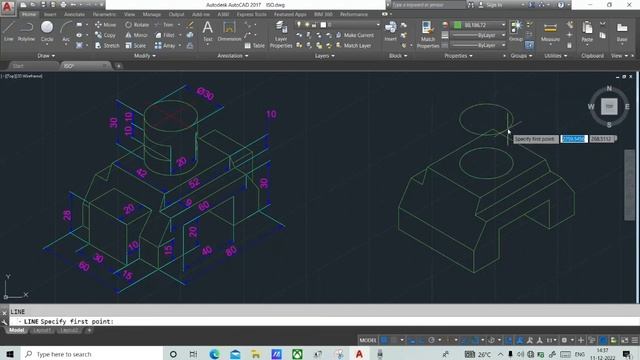Click the Group tool icon
This screenshot has width=640, height=360.
(x=516, y=31)
